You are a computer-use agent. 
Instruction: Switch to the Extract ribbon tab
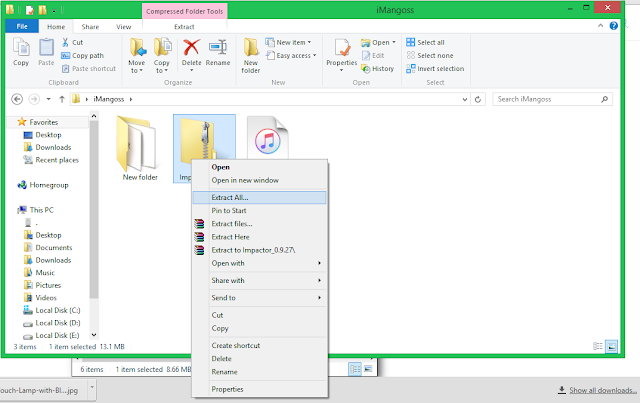point(184,27)
